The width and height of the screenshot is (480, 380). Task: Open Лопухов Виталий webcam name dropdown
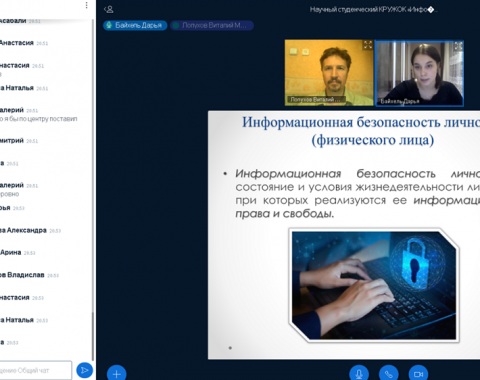(315, 99)
